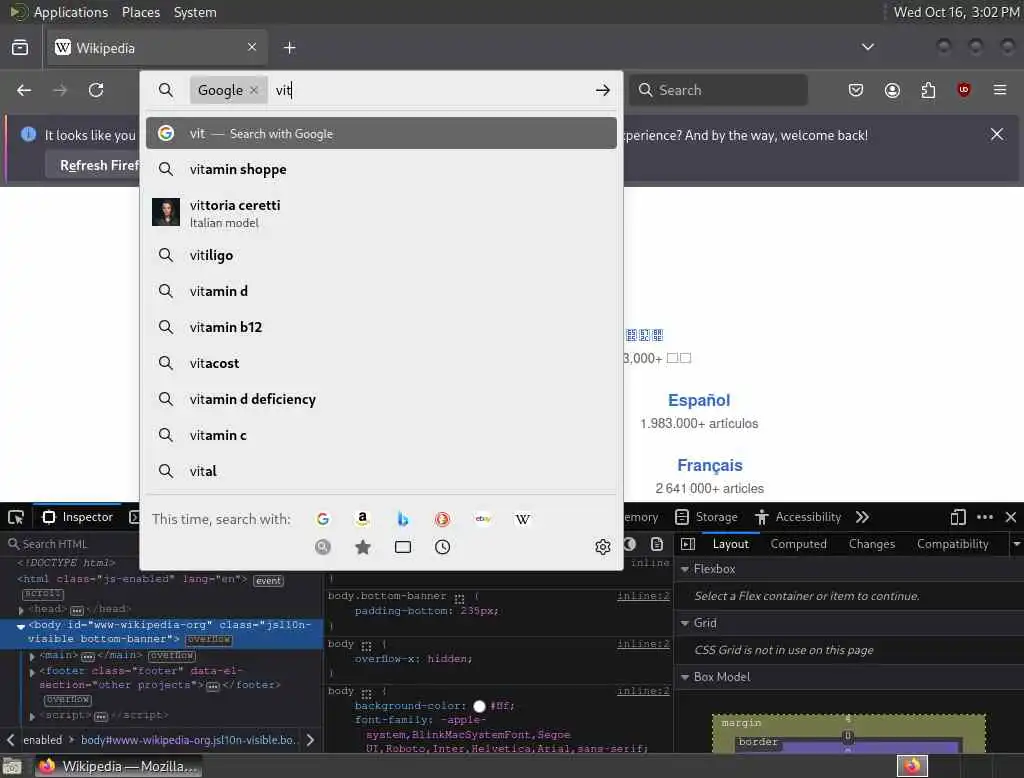This screenshot has width=1024, height=778.
Task: Choose the 'vitiligo' suggestion
Action: [381, 255]
